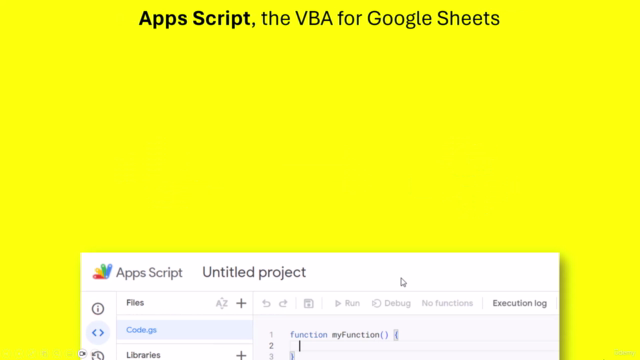Redo the last edit
Viewport: 640px width, 360px height.
click(283, 303)
